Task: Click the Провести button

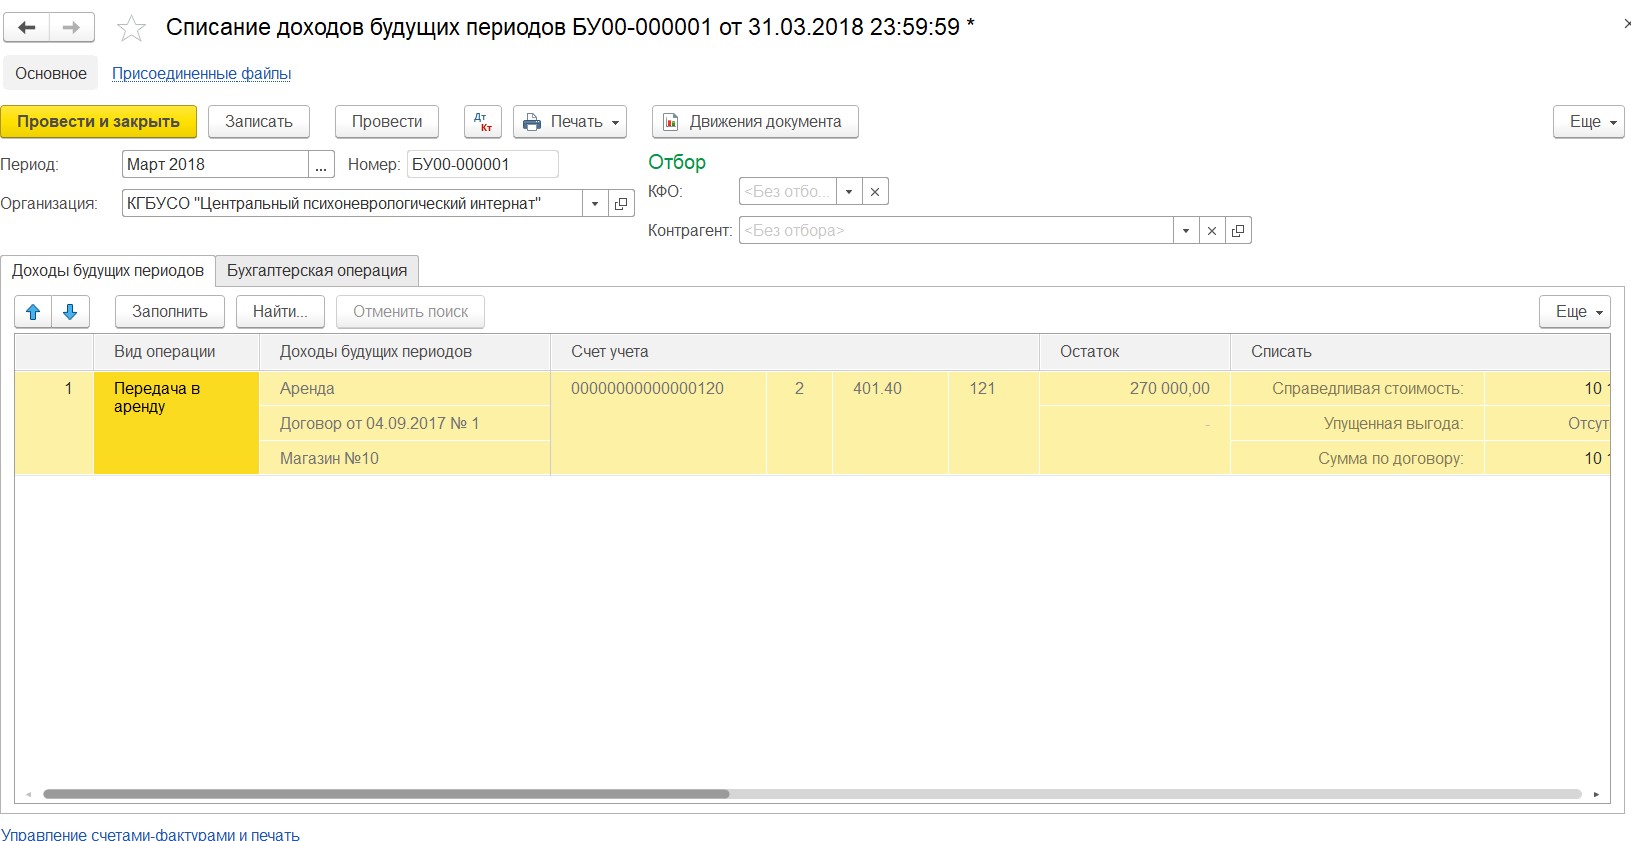Action: (x=387, y=122)
